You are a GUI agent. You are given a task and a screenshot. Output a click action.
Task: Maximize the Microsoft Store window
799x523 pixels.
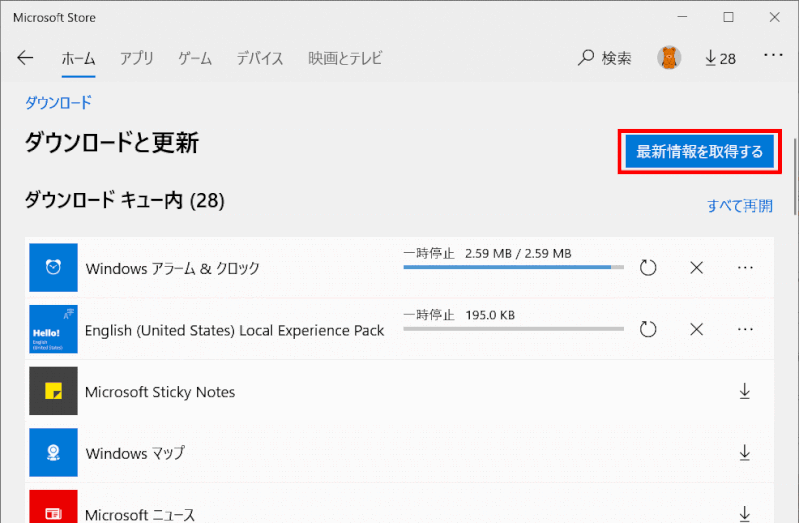[729, 17]
